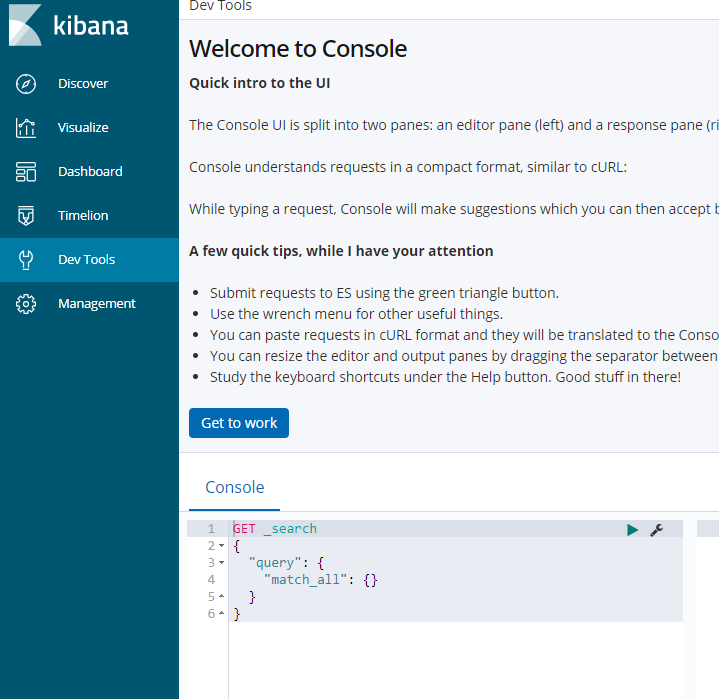
Task: Fold the "query" block at line 3
Action: [221, 563]
